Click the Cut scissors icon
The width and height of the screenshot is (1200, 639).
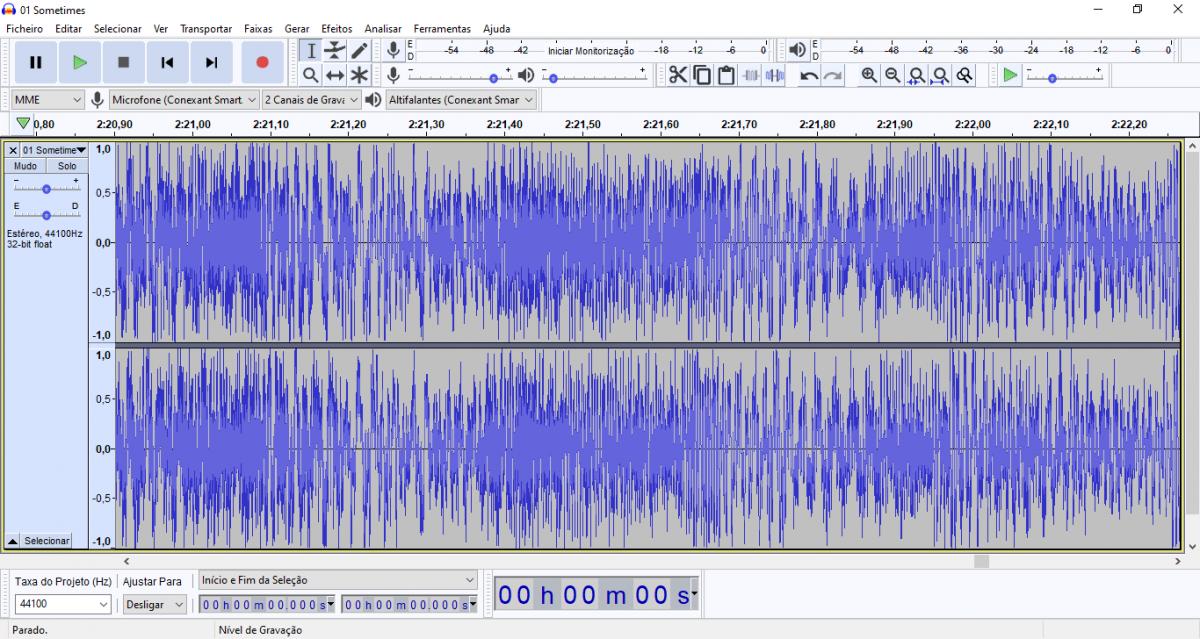coord(678,75)
